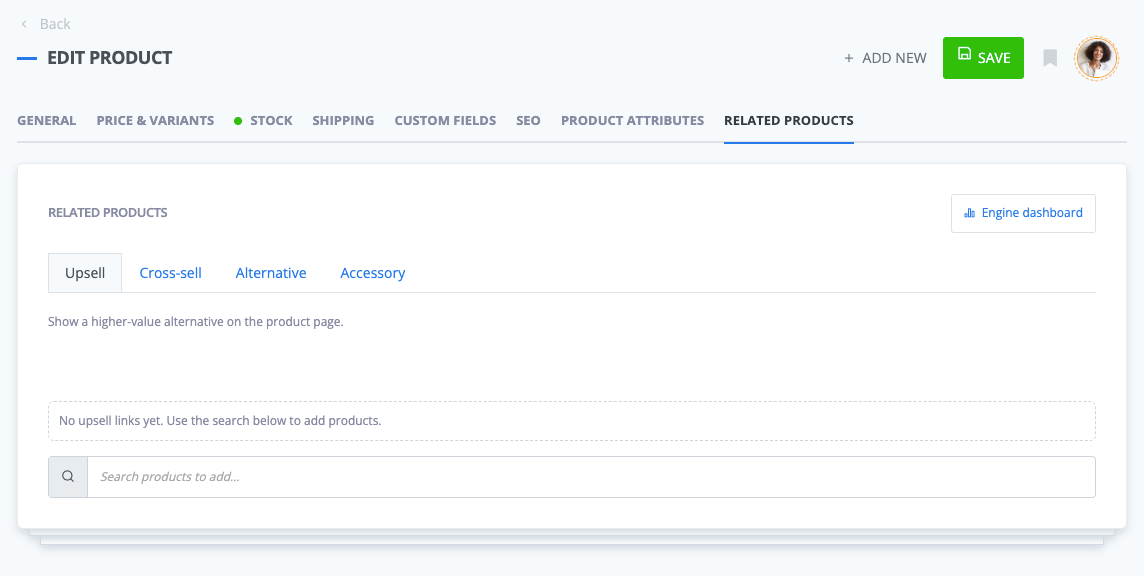Select the Related Products tab

pyautogui.click(x=789, y=120)
